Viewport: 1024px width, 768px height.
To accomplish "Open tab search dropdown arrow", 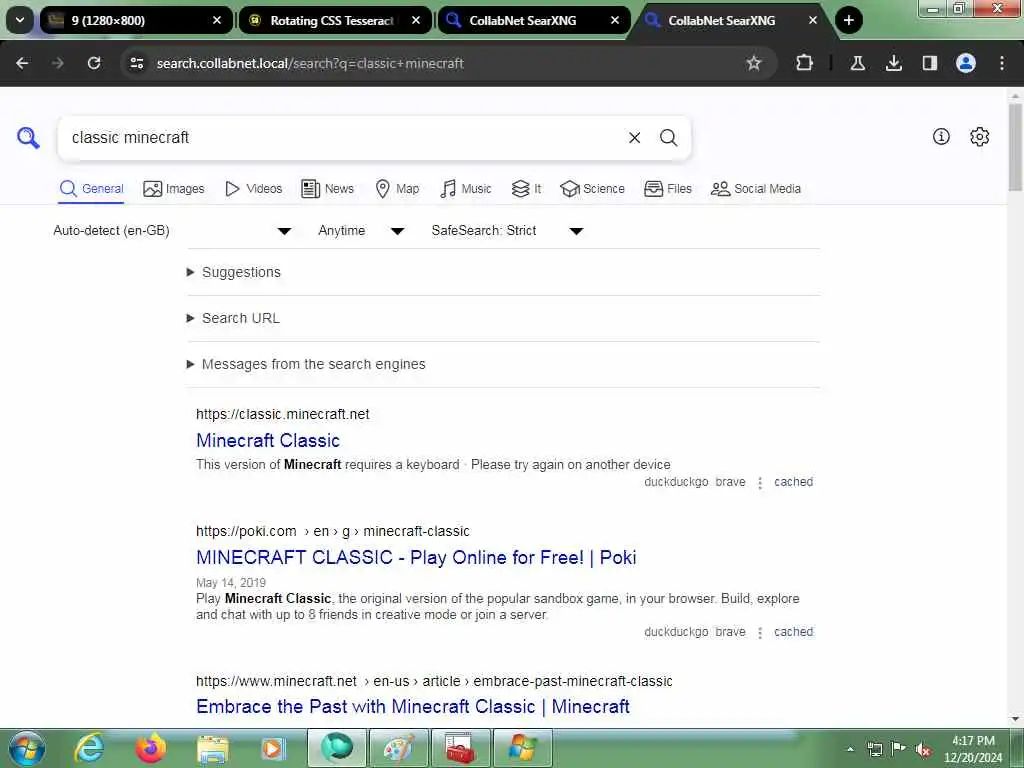I will tap(20, 20).
